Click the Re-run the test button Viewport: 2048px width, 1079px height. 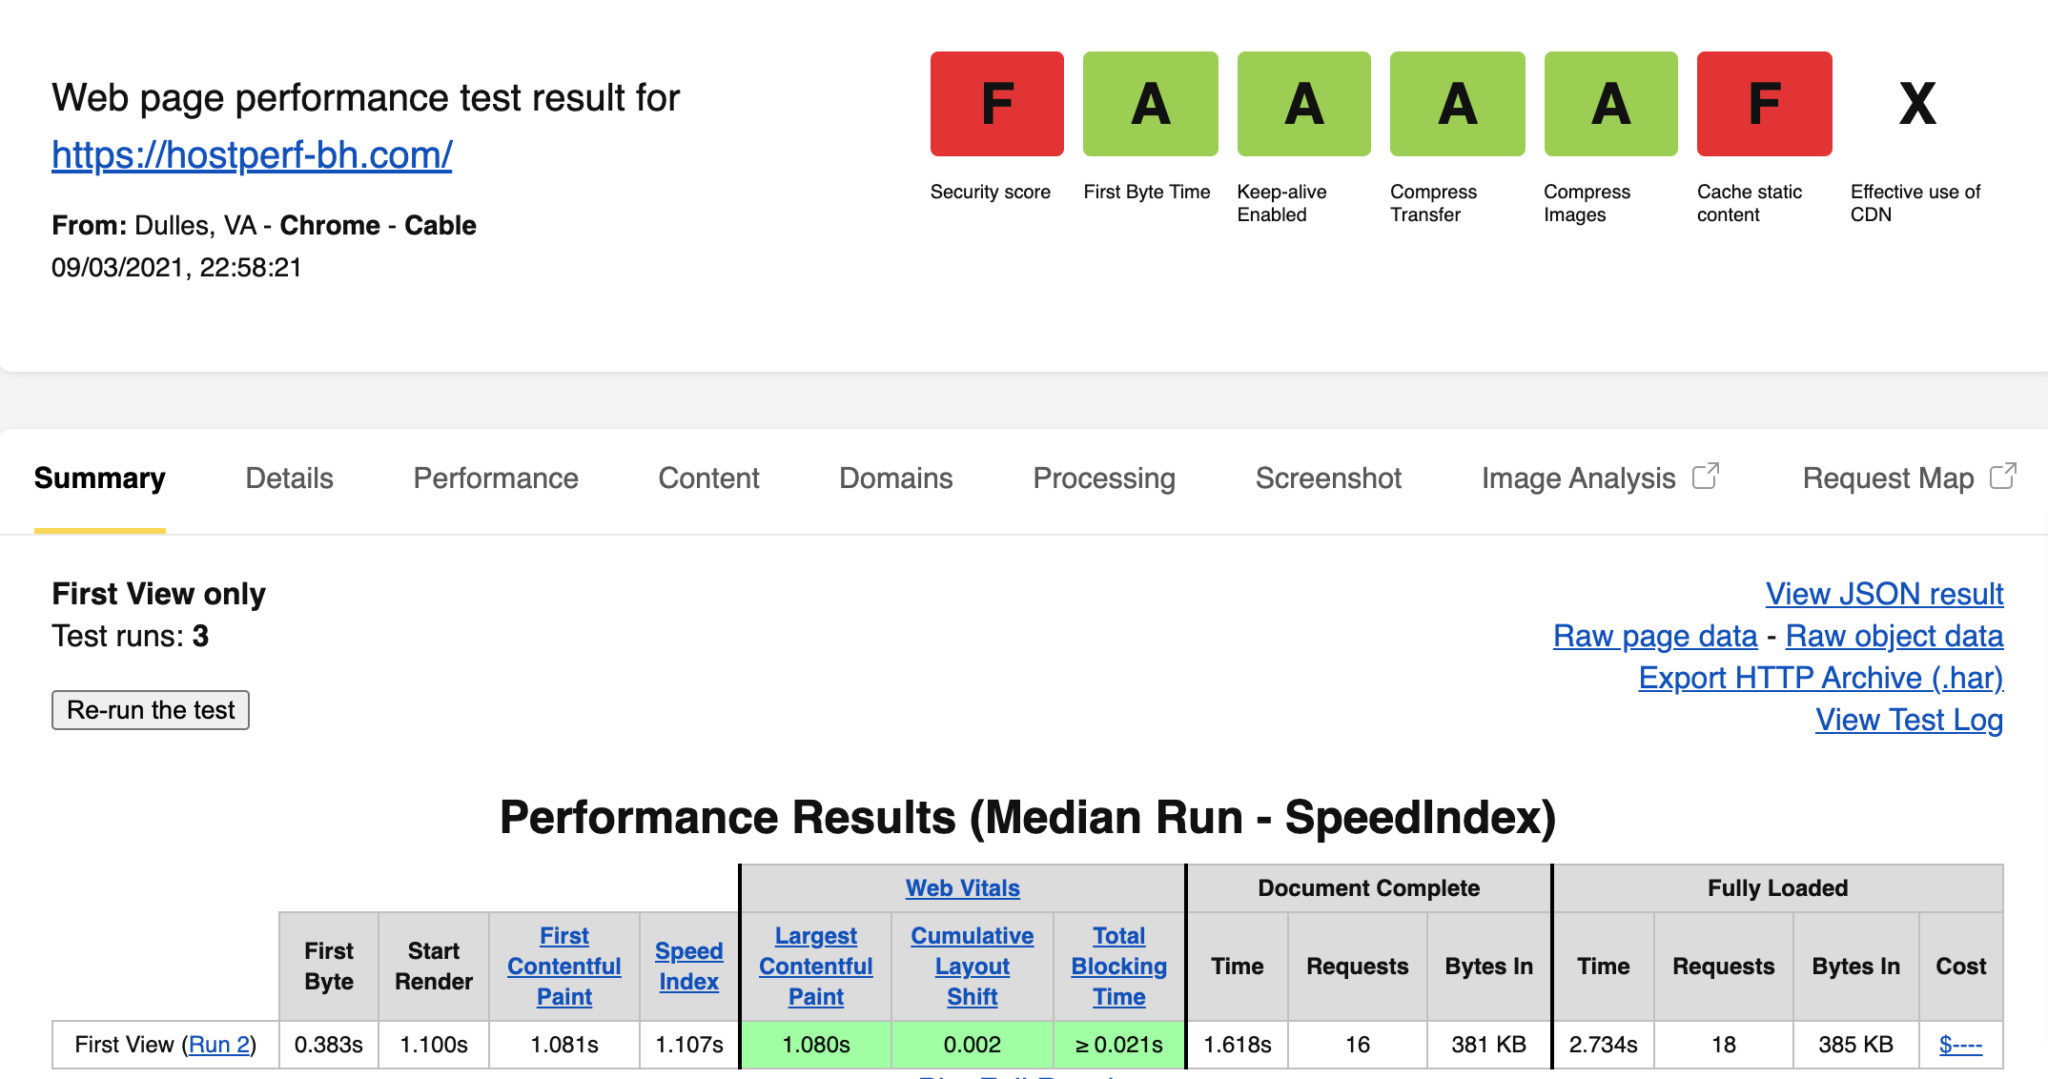pyautogui.click(x=151, y=710)
